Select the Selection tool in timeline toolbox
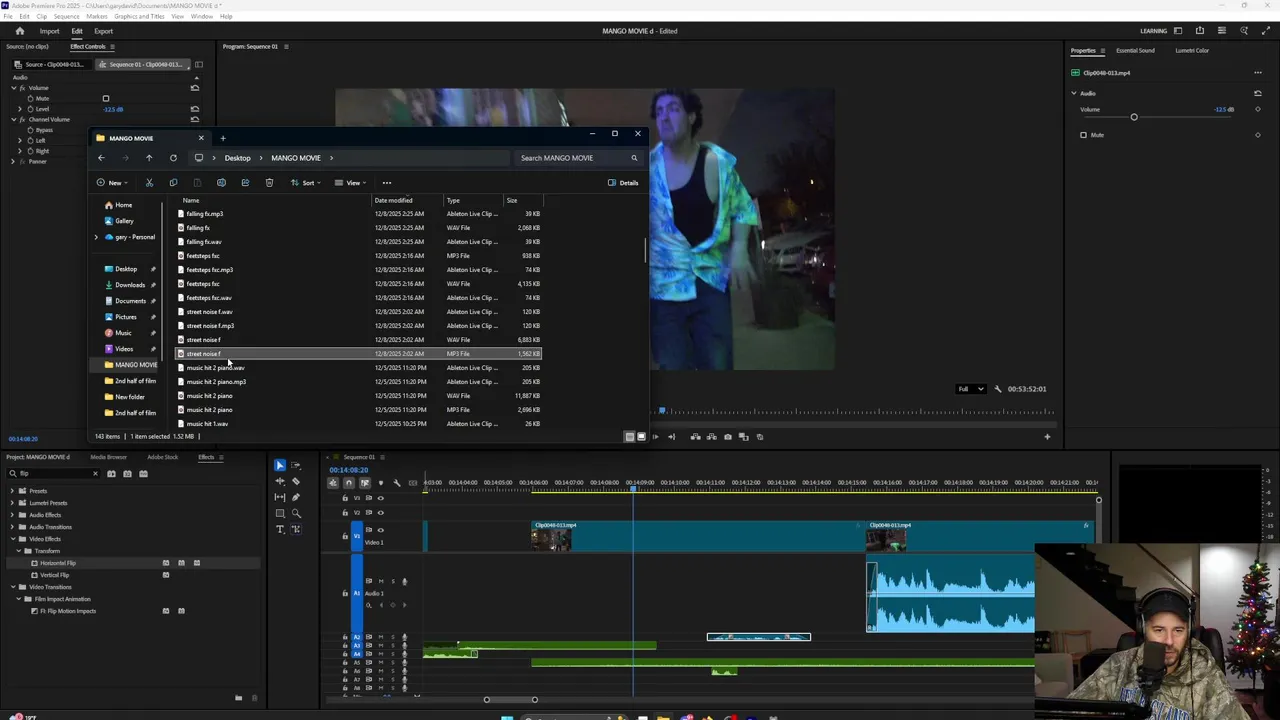 [x=280, y=466]
